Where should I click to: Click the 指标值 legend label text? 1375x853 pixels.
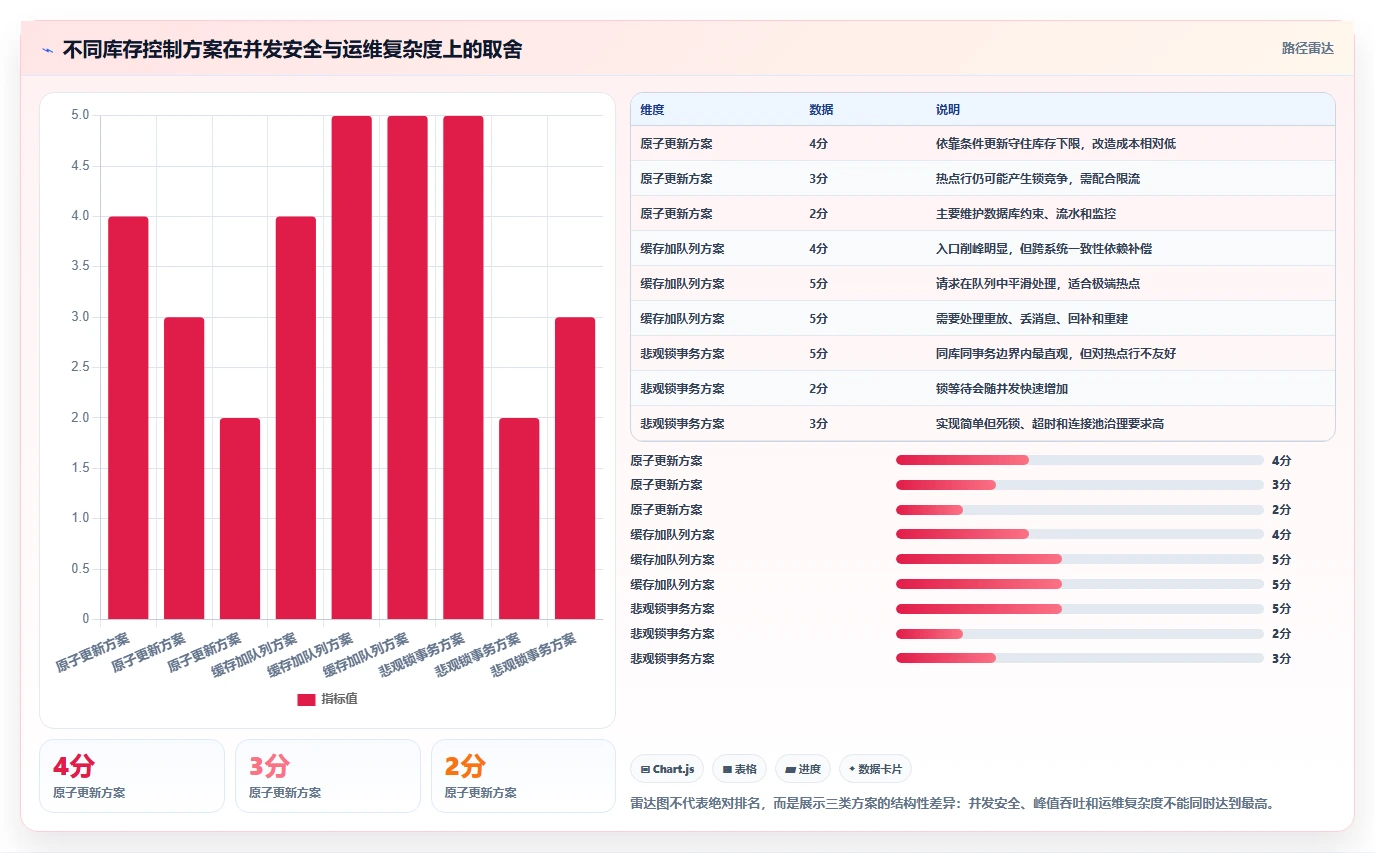click(339, 699)
